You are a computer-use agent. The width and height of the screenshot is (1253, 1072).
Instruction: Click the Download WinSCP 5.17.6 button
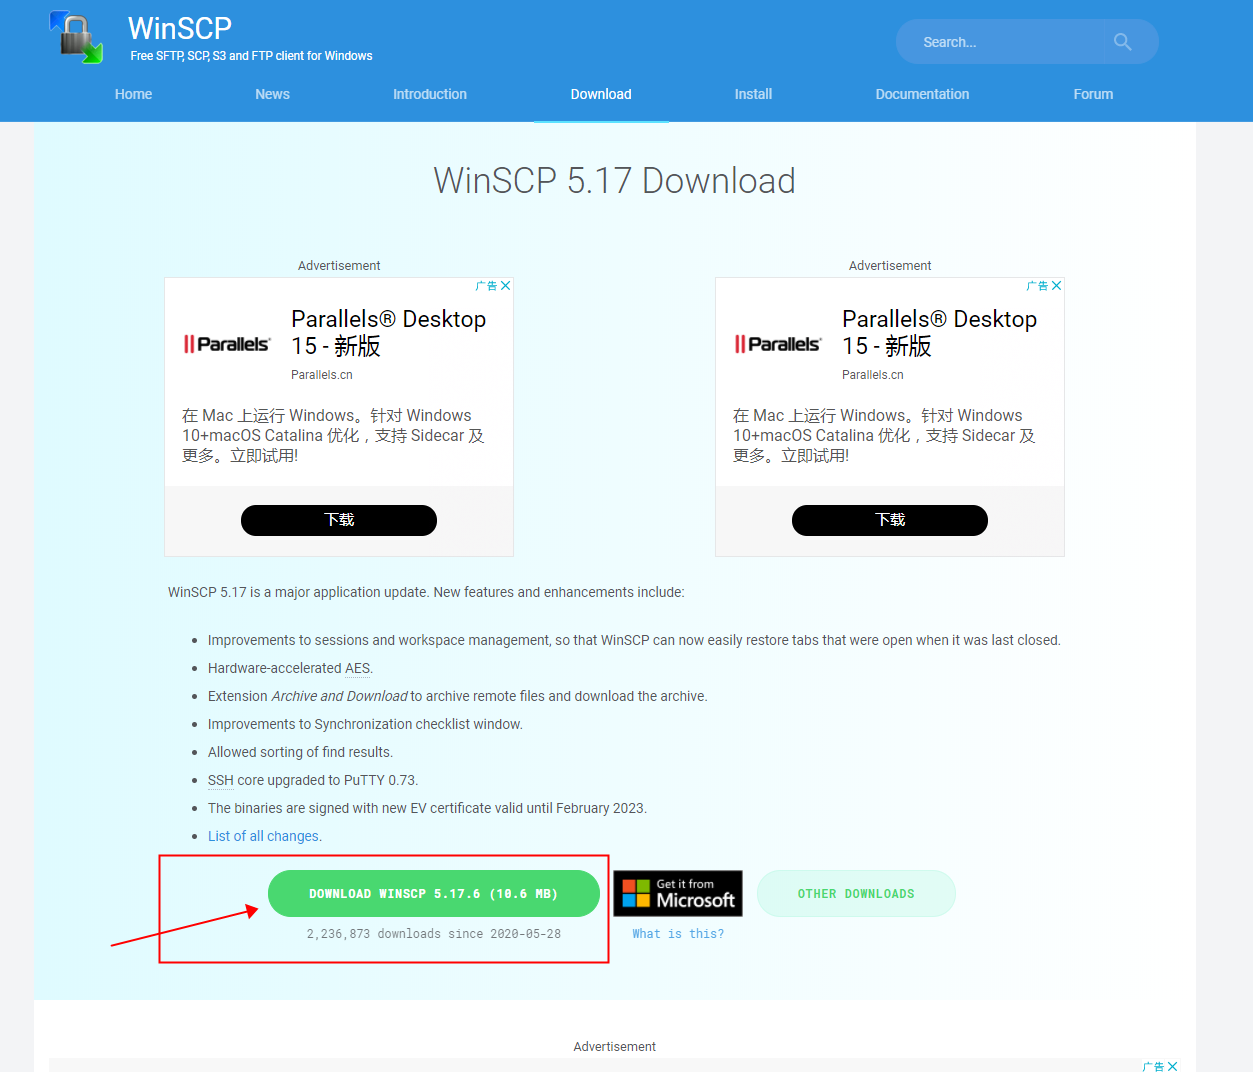coord(434,894)
